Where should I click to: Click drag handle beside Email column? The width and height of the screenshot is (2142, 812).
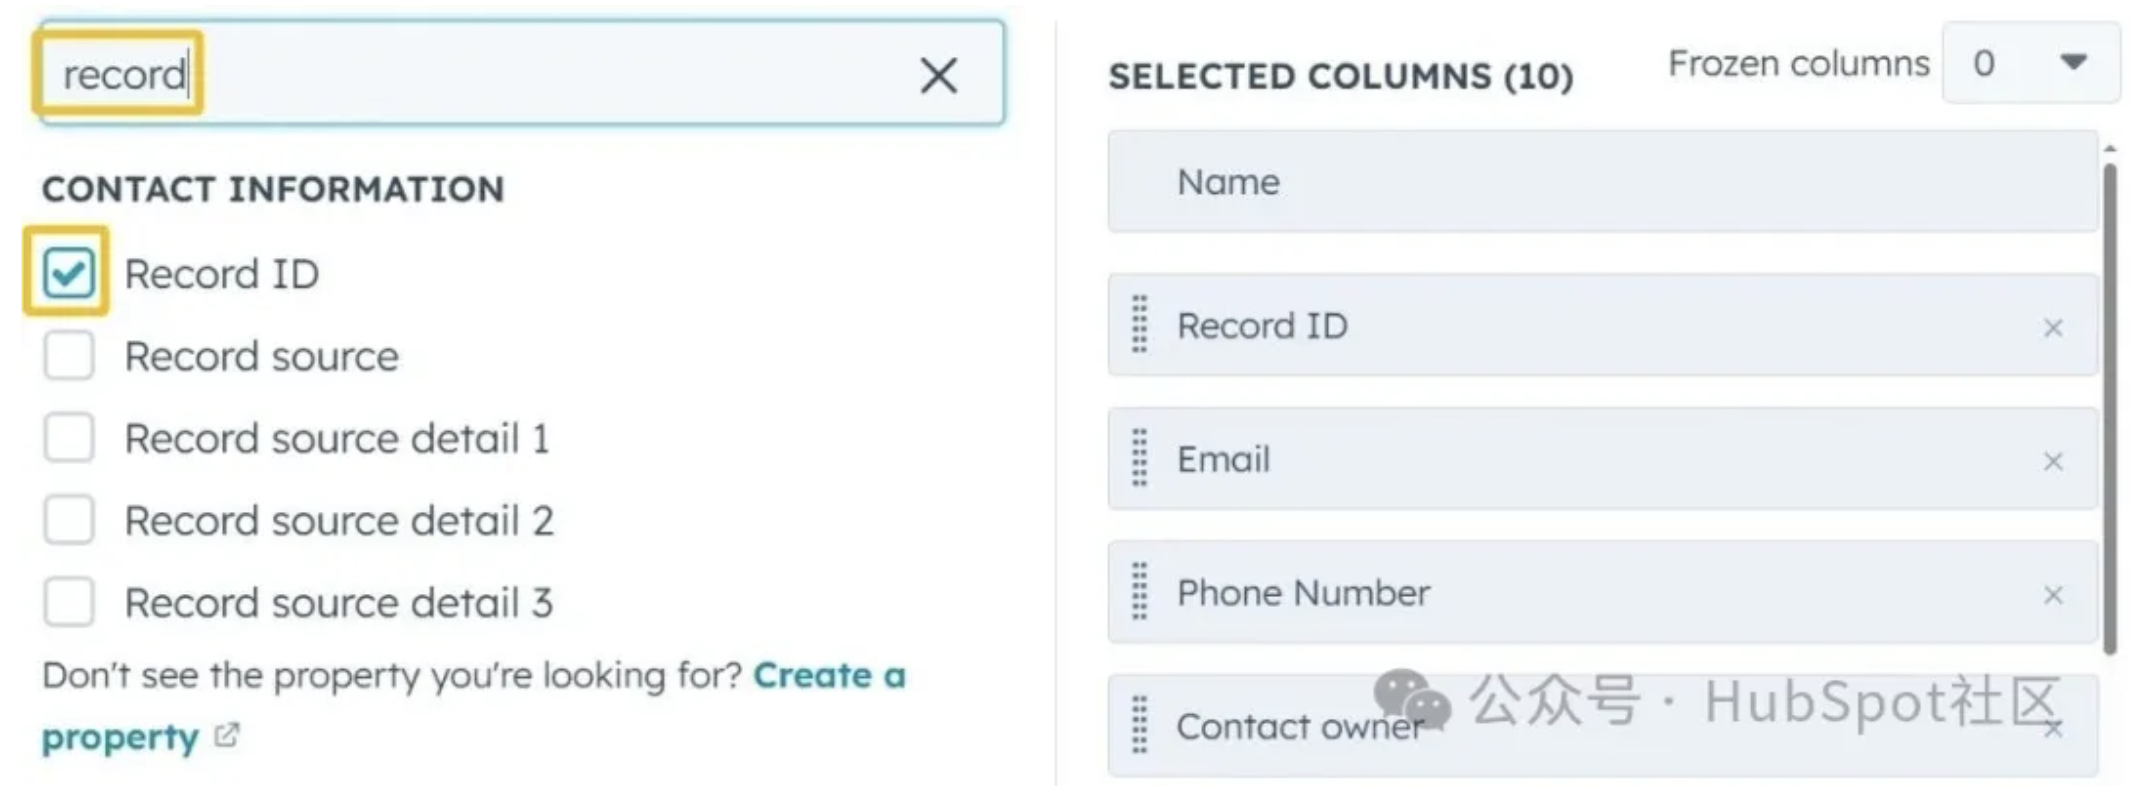click(1139, 458)
